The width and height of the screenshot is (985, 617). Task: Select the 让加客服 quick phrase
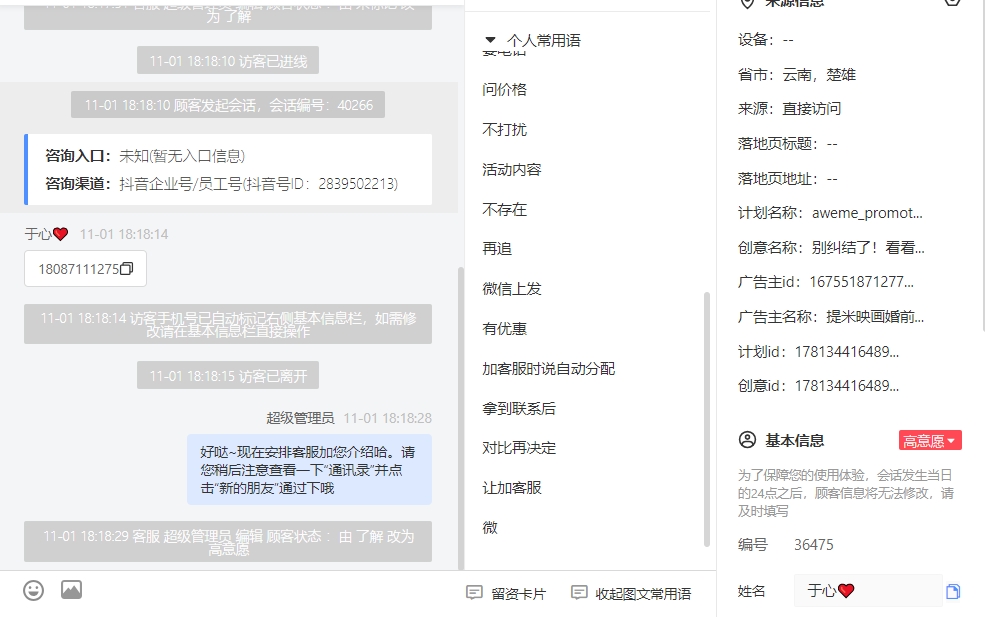coord(512,488)
